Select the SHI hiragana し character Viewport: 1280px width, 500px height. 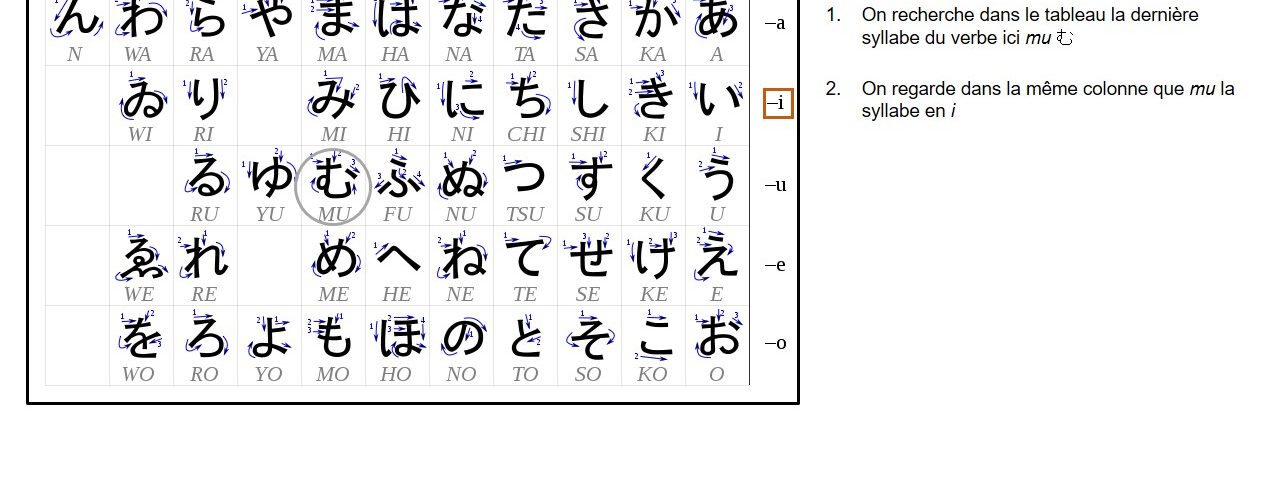pos(588,98)
